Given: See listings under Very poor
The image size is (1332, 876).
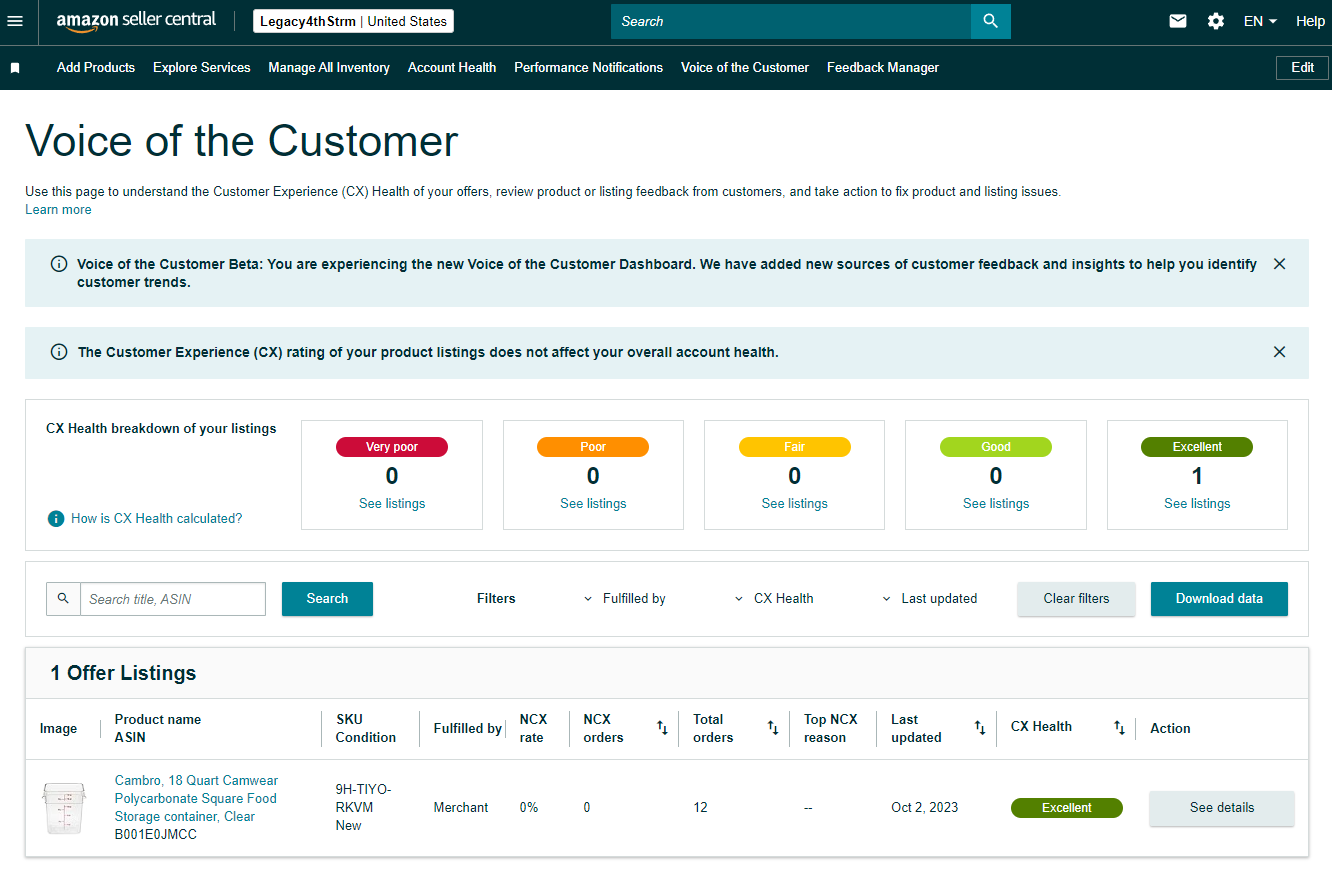Looking at the screenshot, I should click(392, 504).
